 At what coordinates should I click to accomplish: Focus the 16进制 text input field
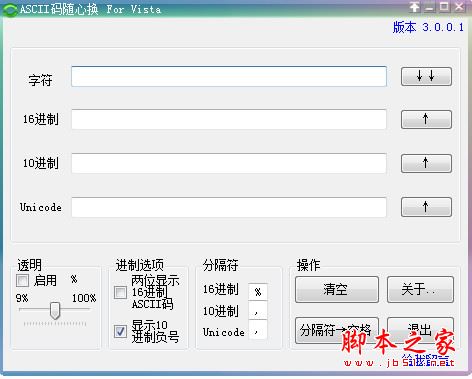[229, 119]
